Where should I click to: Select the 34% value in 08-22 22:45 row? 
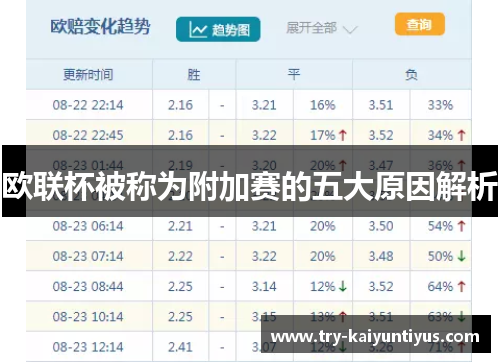pos(440,135)
